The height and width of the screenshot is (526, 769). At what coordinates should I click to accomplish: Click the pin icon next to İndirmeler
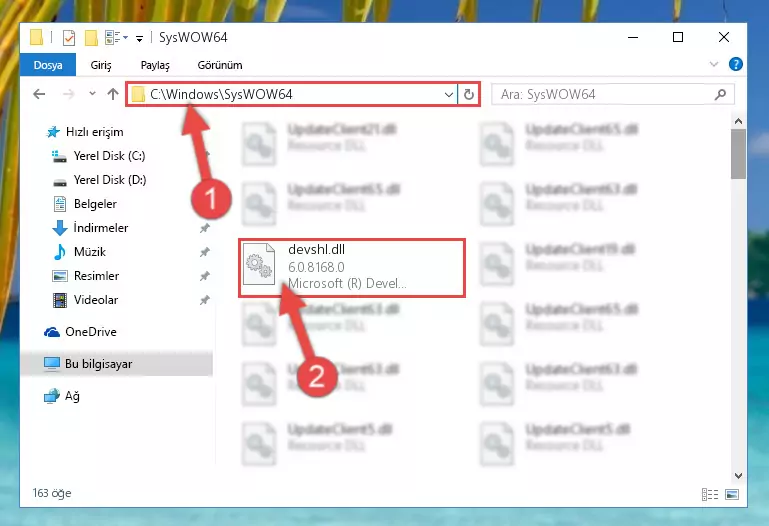(x=205, y=228)
